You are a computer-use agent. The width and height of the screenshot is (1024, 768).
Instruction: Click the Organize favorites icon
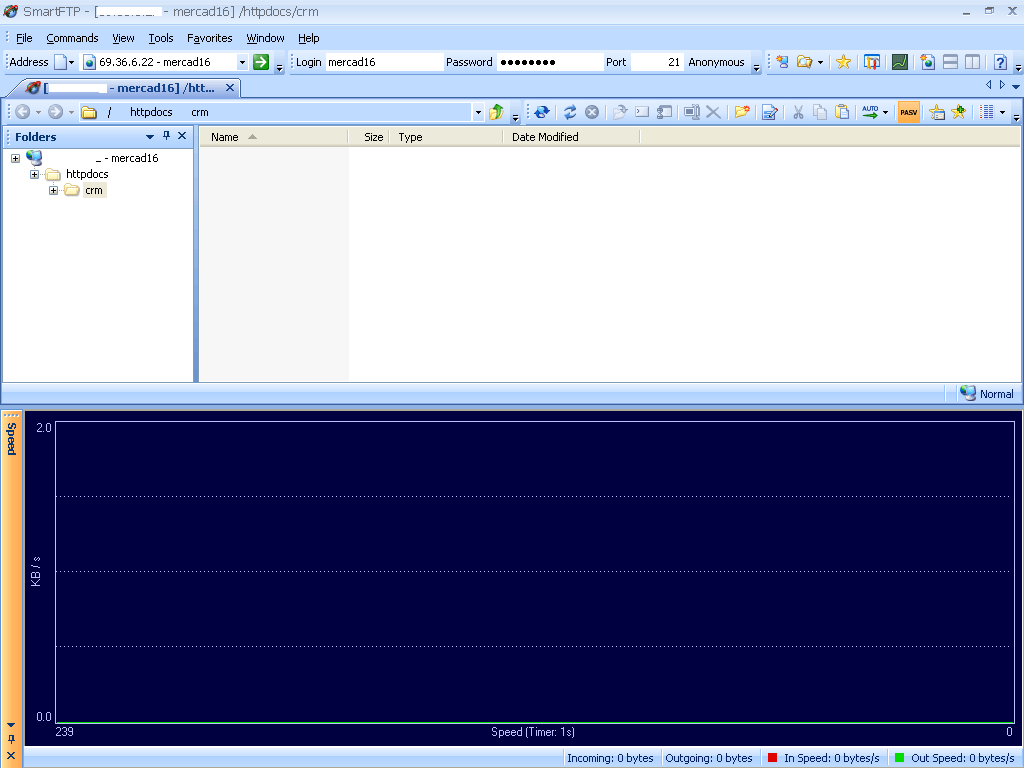pos(937,112)
